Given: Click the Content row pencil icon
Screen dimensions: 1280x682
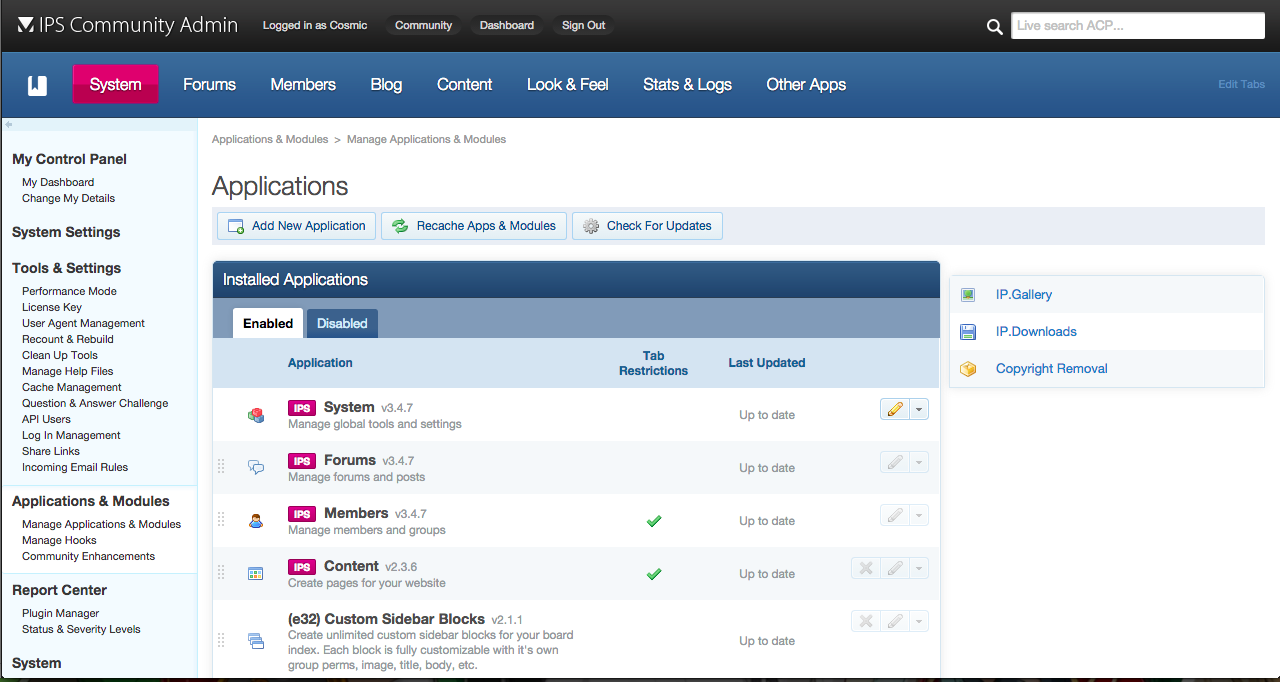Looking at the screenshot, I should pyautogui.click(x=895, y=567).
